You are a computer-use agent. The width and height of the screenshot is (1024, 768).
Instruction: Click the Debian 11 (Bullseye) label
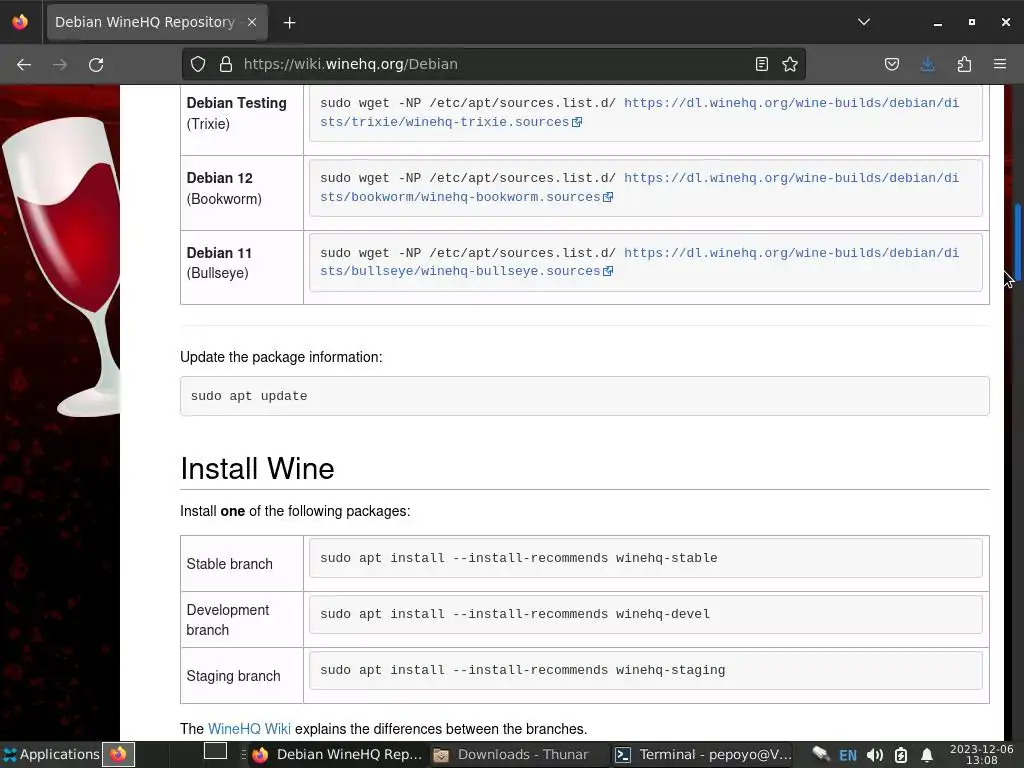click(x=219, y=263)
